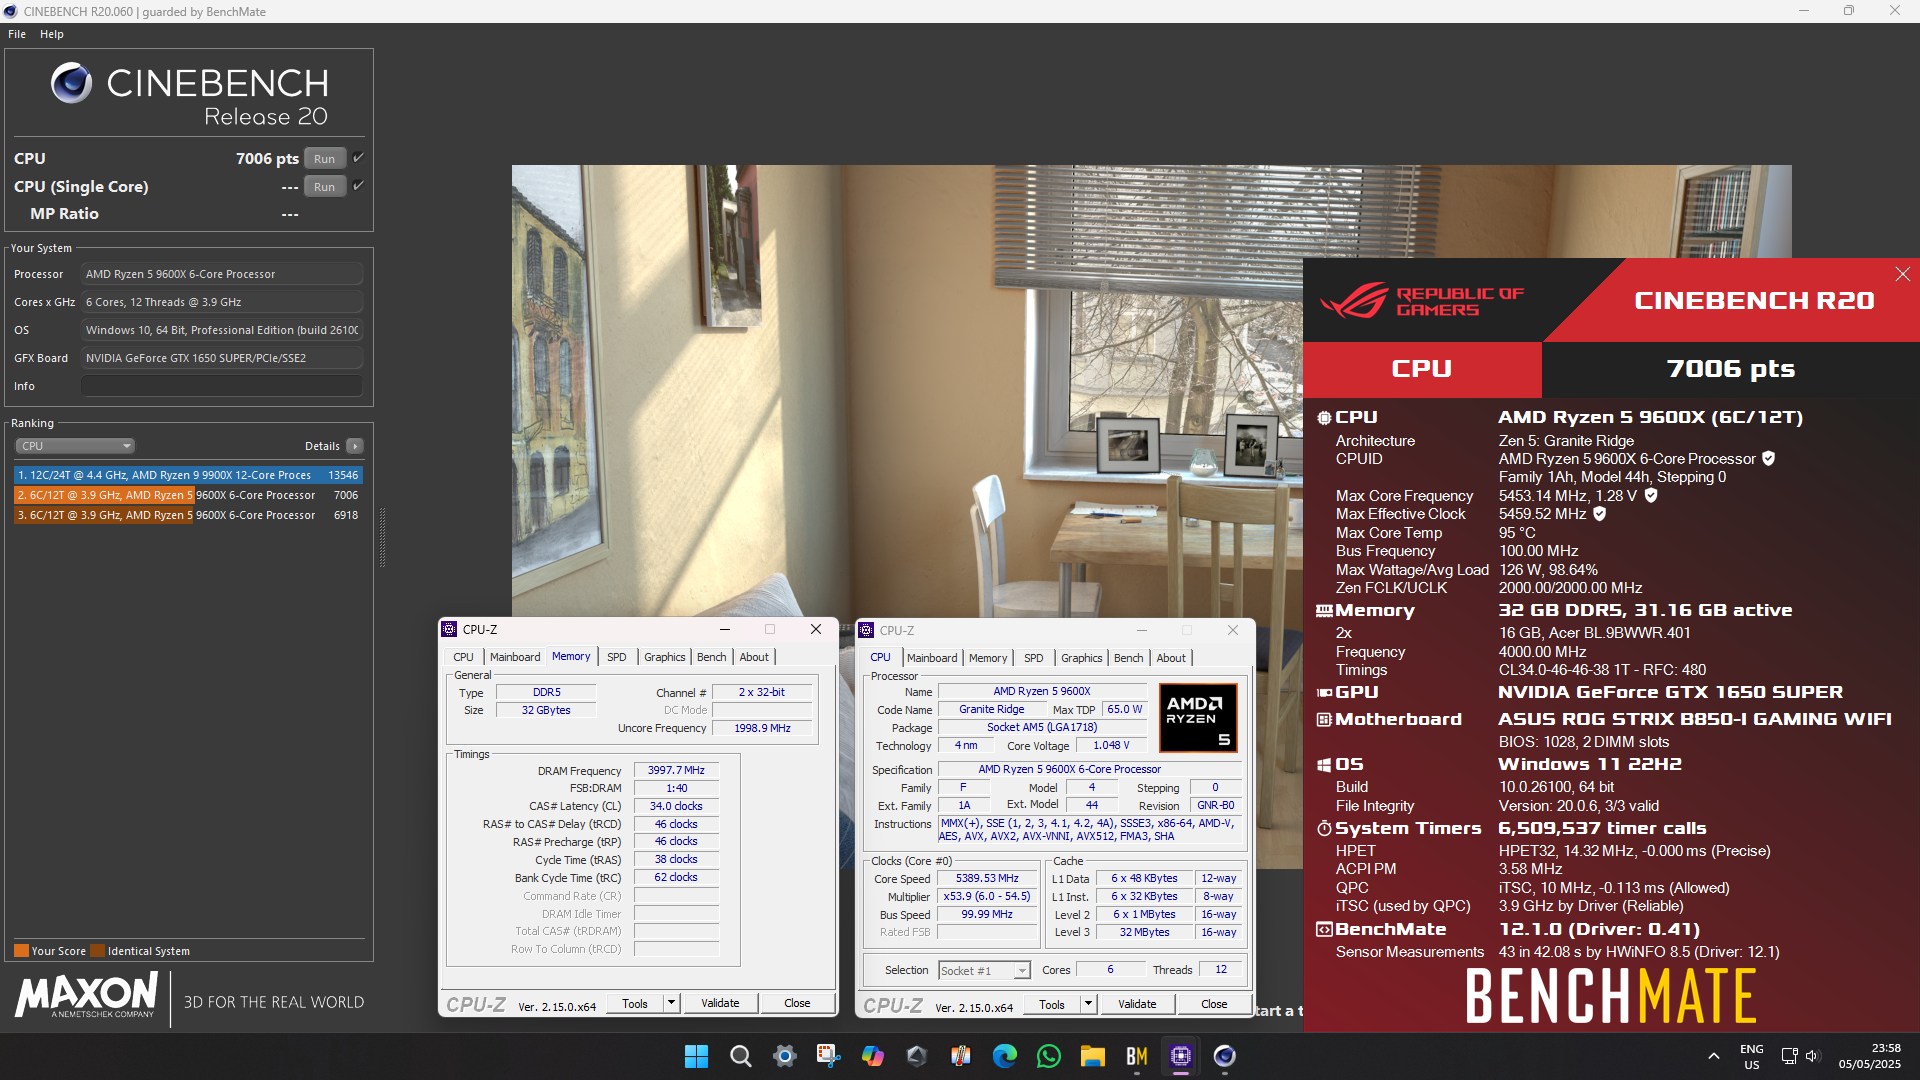
Task: Open the thermometer monitoring app in taskbar
Action: click(x=961, y=1056)
